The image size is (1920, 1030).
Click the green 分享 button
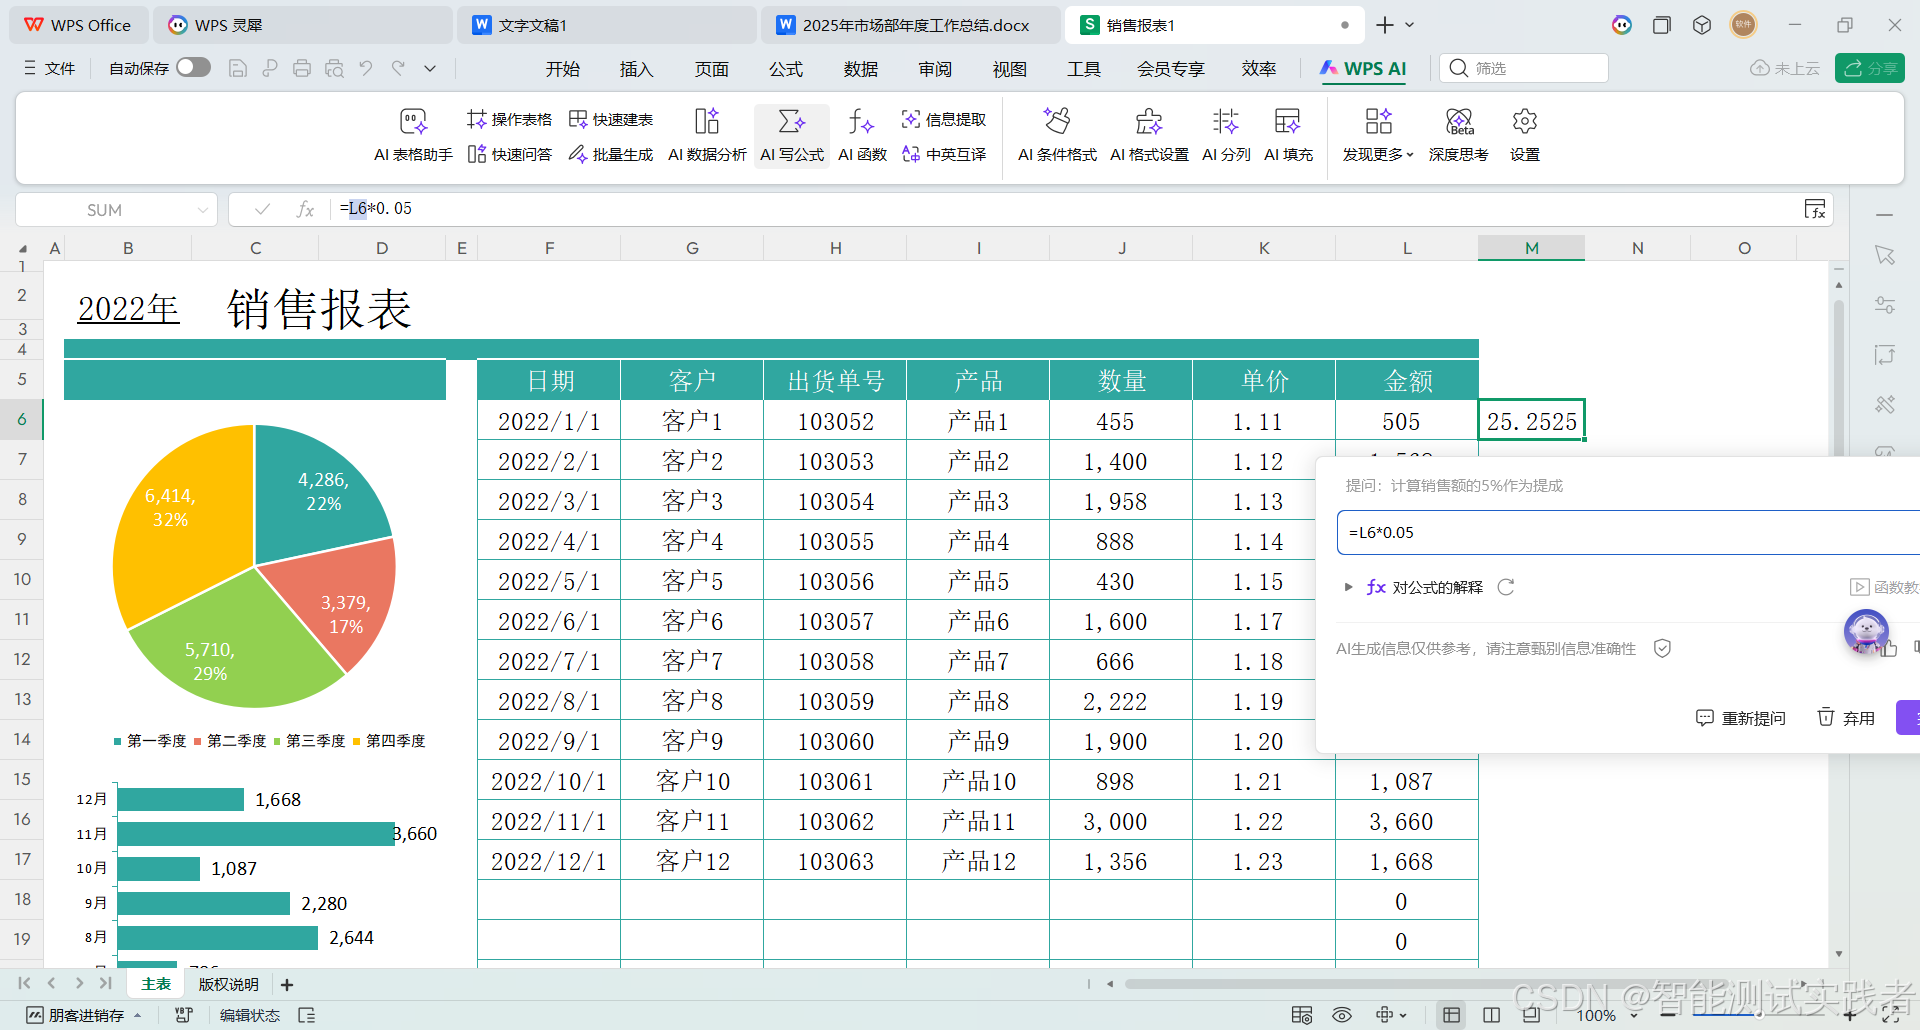tap(1869, 68)
